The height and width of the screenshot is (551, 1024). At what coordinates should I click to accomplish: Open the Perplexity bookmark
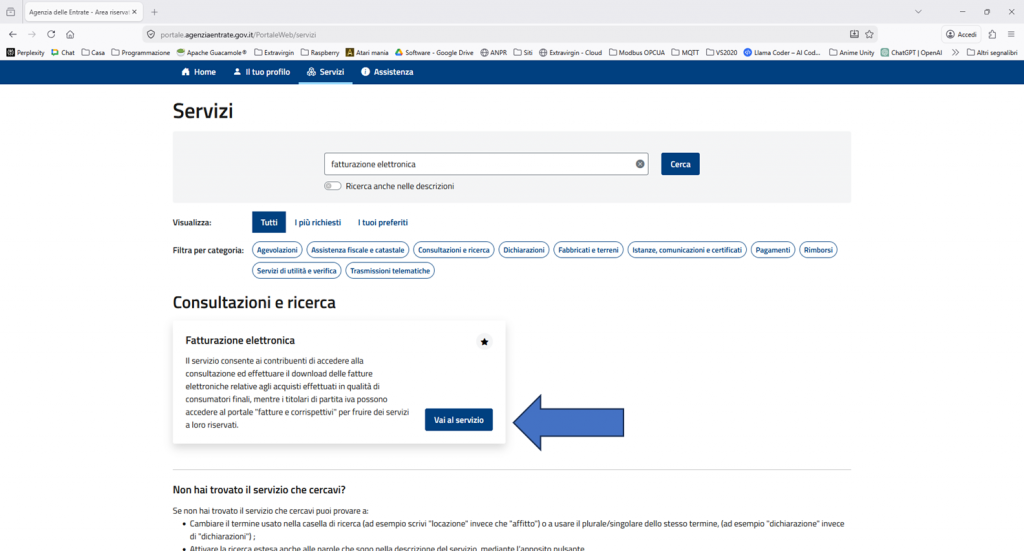(27, 52)
